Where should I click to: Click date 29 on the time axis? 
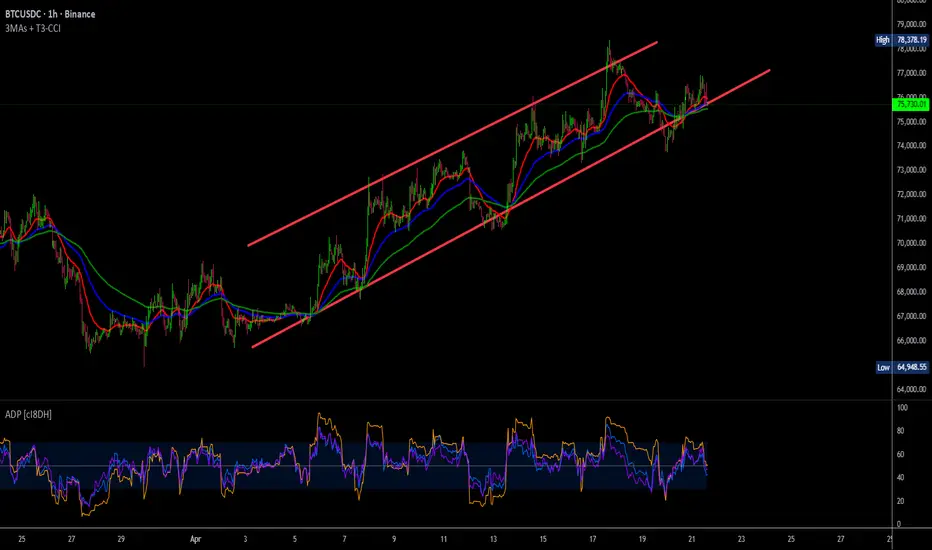[x=121, y=539]
